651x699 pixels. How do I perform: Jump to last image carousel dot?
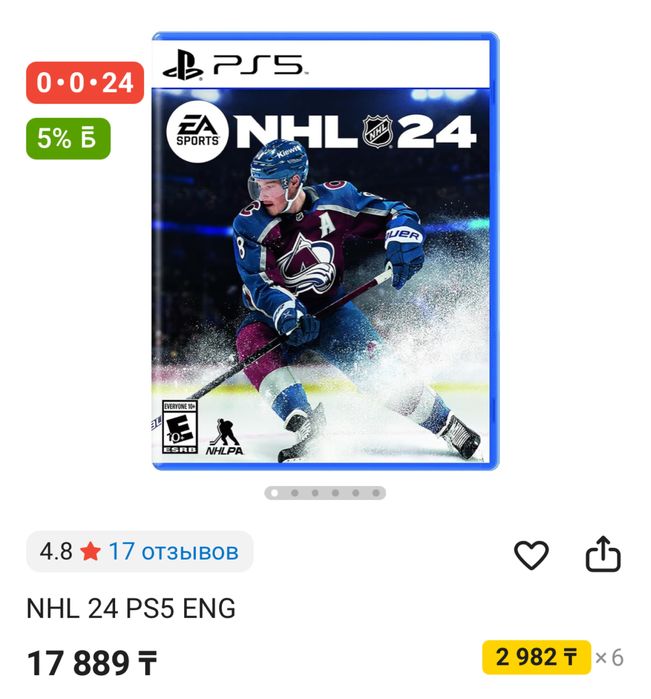click(376, 493)
